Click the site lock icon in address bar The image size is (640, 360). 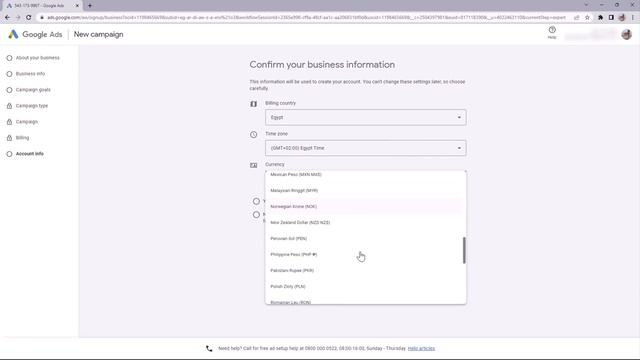click(42, 18)
